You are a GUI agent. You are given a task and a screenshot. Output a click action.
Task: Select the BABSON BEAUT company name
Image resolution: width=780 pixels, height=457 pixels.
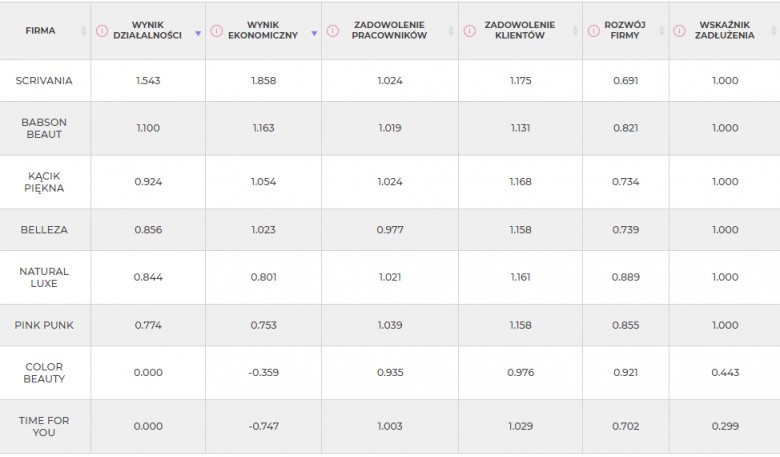pos(44,128)
